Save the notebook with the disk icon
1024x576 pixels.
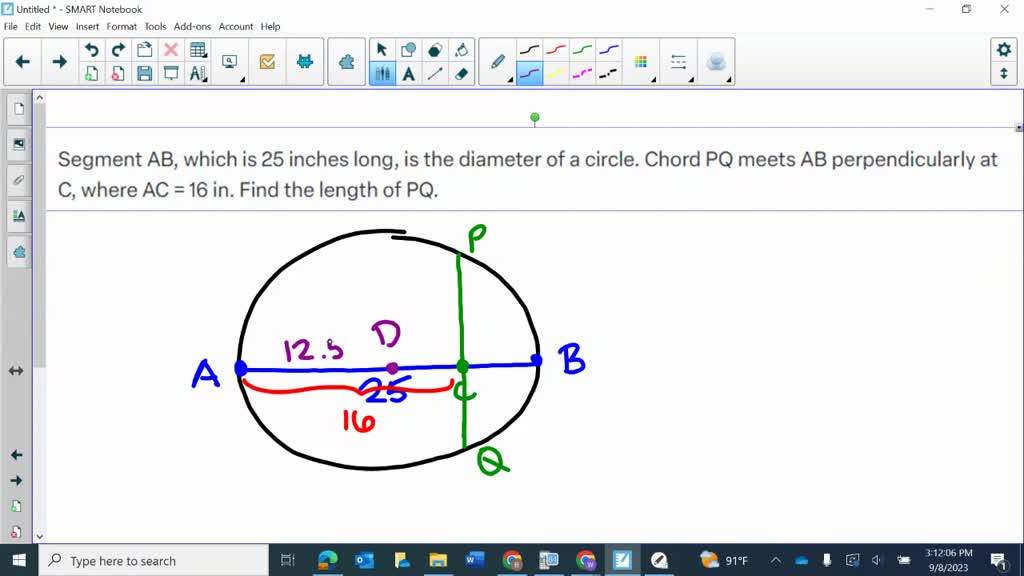coord(143,73)
